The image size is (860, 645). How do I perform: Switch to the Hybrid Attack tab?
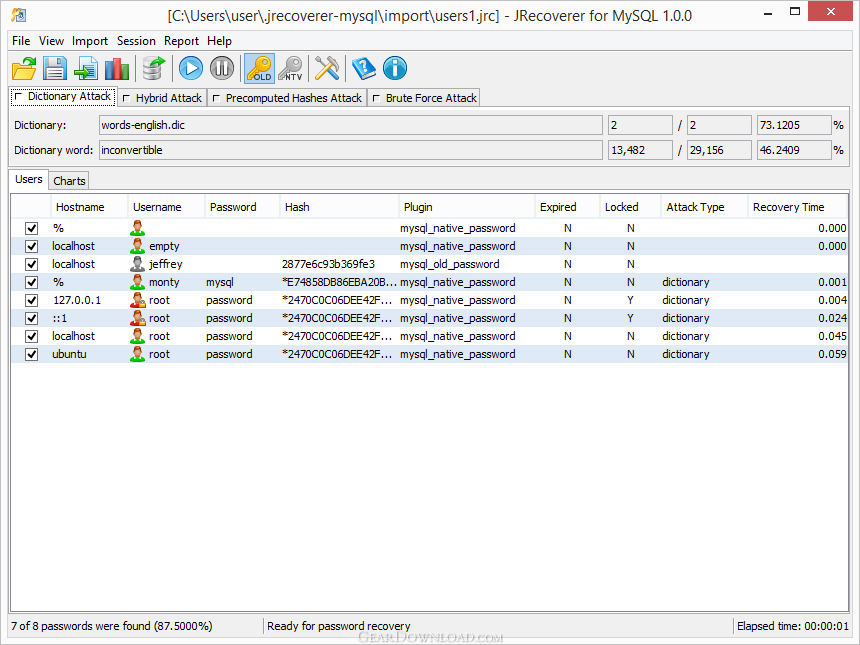(x=162, y=98)
